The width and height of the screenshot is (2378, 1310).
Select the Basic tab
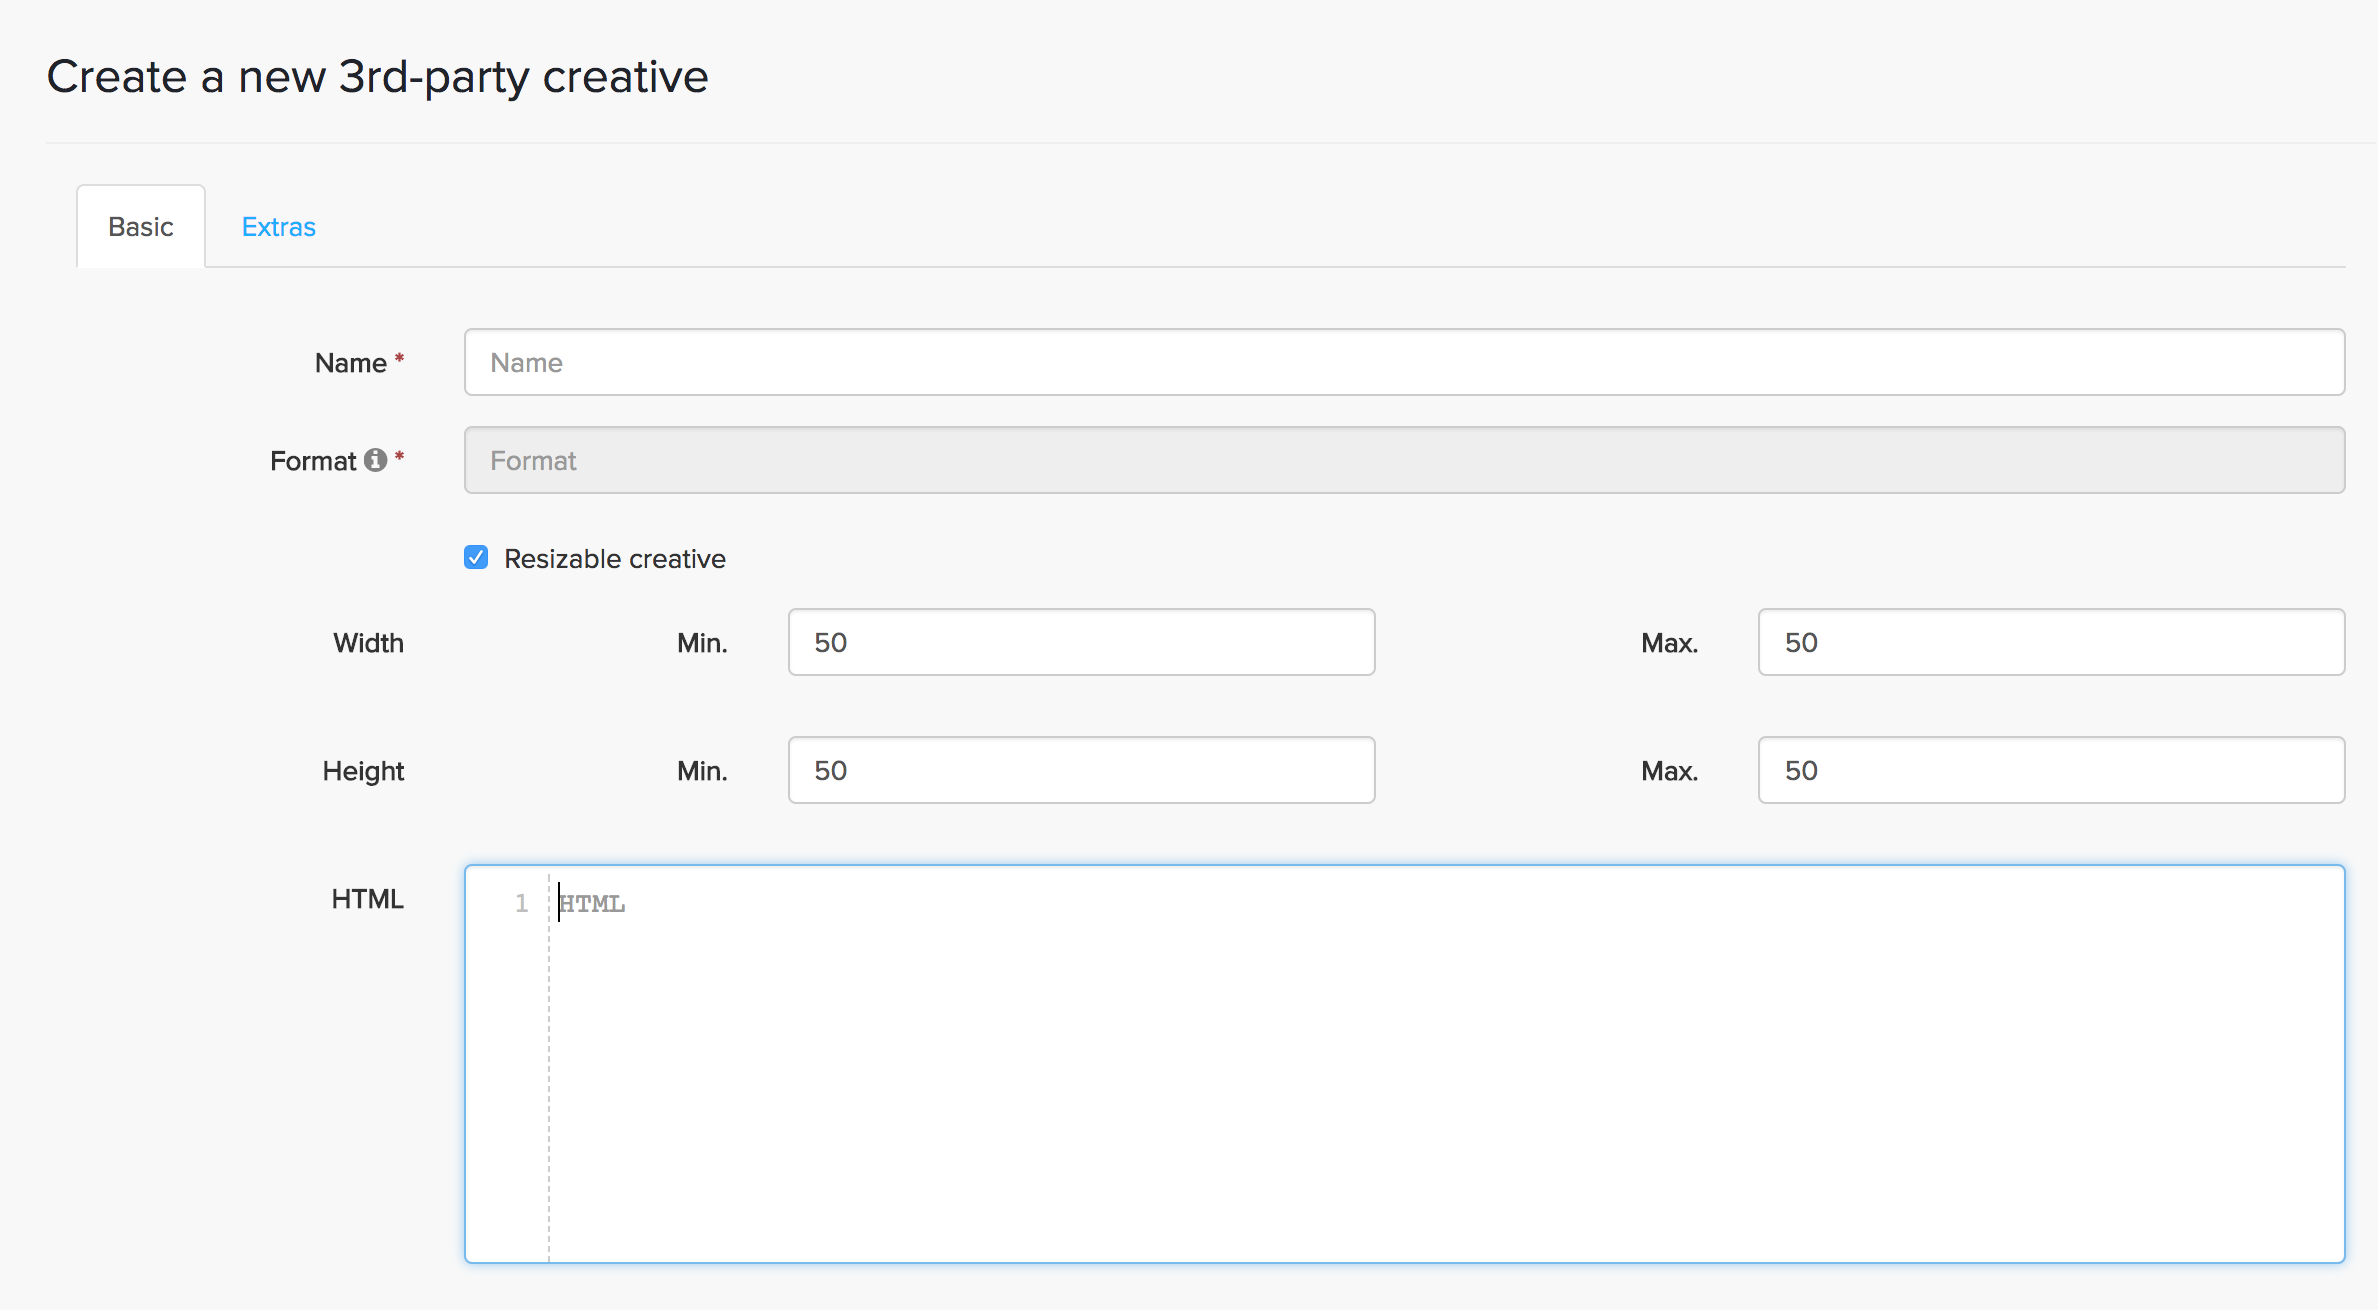coord(141,227)
